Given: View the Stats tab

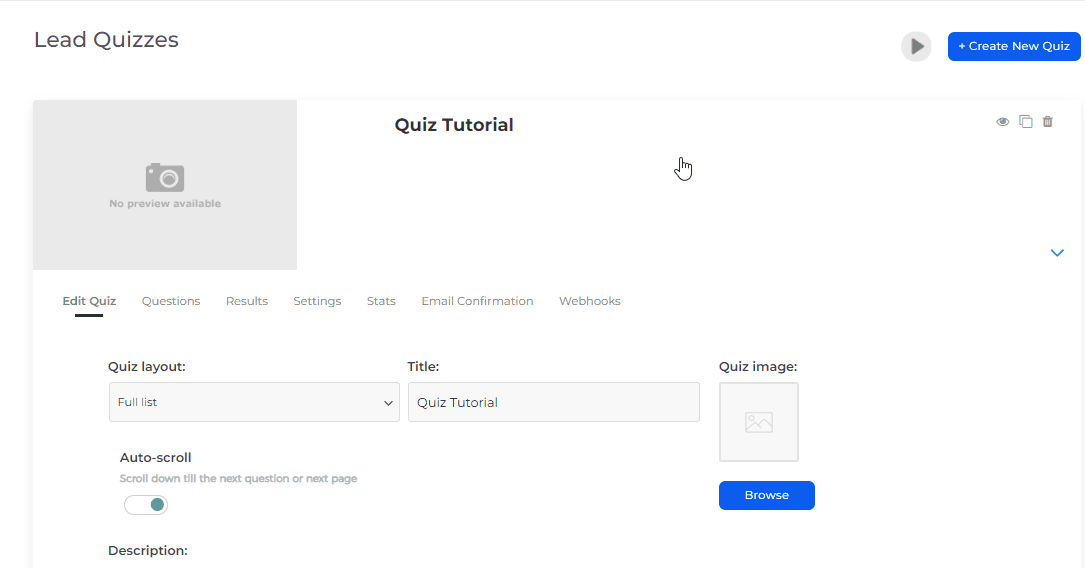Looking at the screenshot, I should [x=381, y=301].
